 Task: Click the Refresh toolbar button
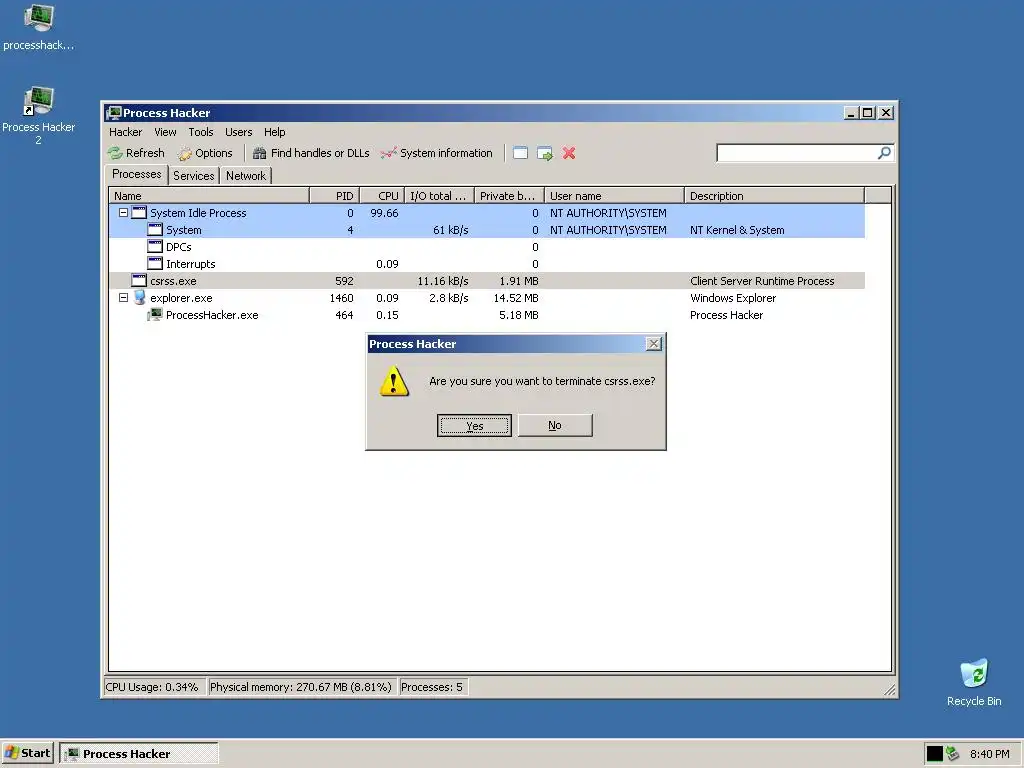point(136,153)
